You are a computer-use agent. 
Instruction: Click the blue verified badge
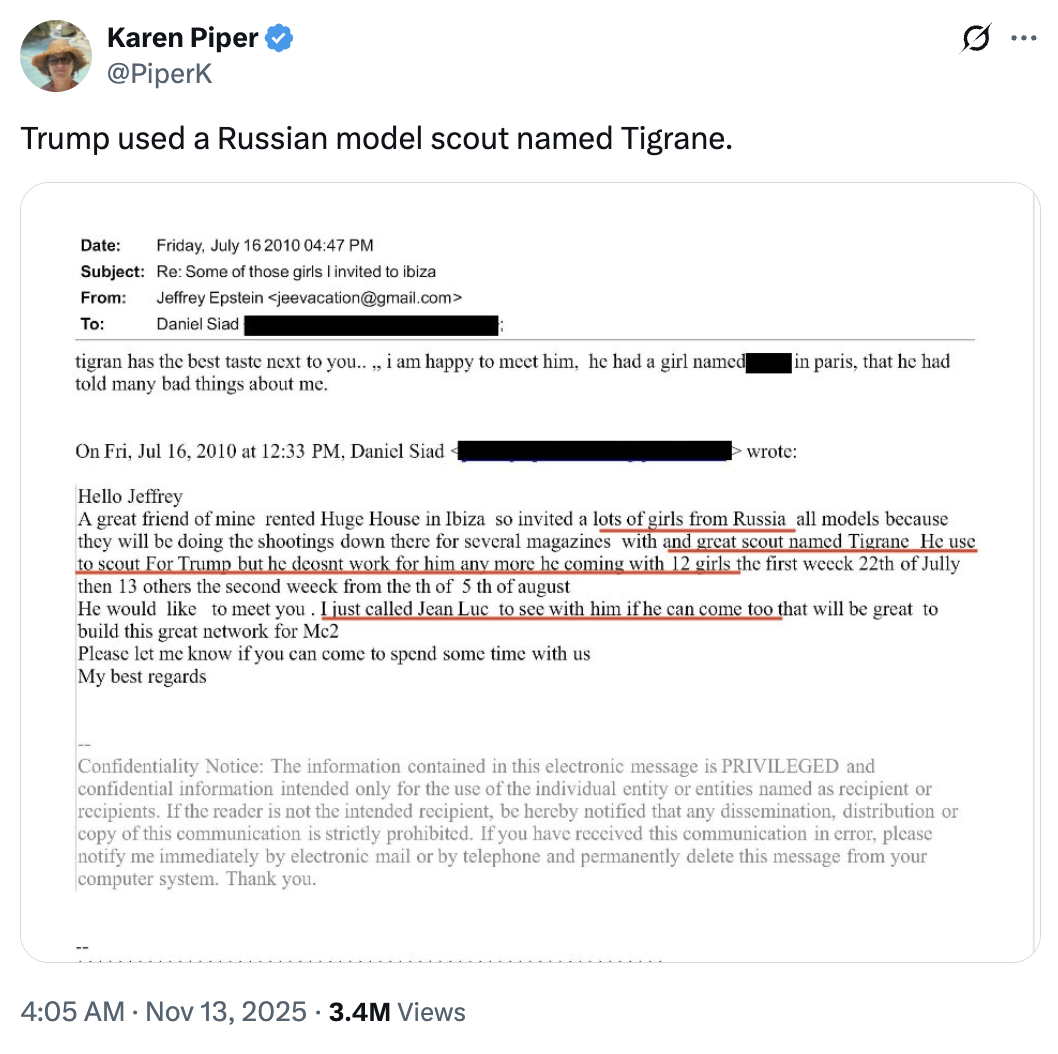(279, 39)
